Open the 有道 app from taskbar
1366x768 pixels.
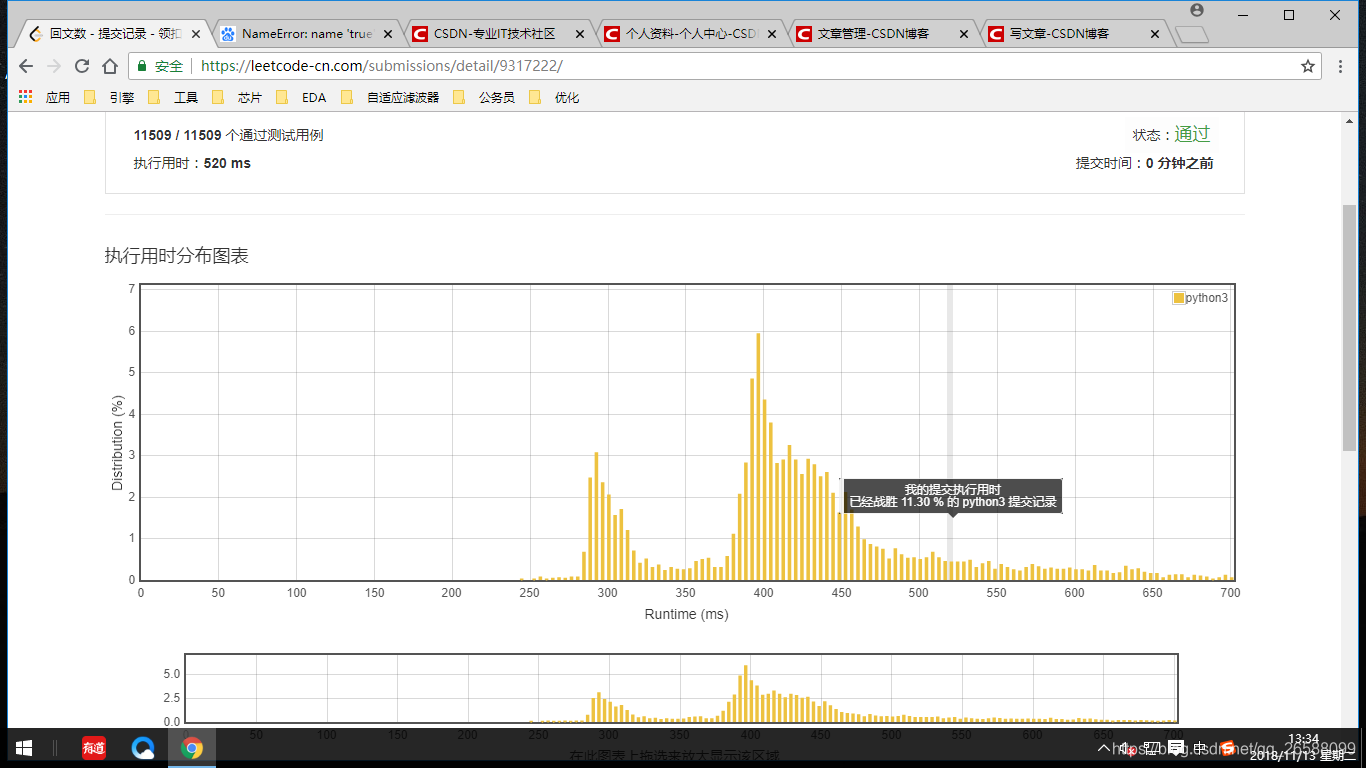point(93,747)
